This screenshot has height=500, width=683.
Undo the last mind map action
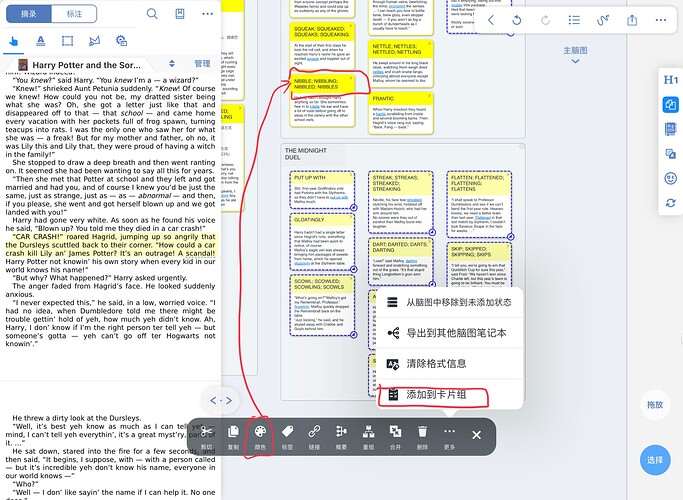(x=517, y=20)
